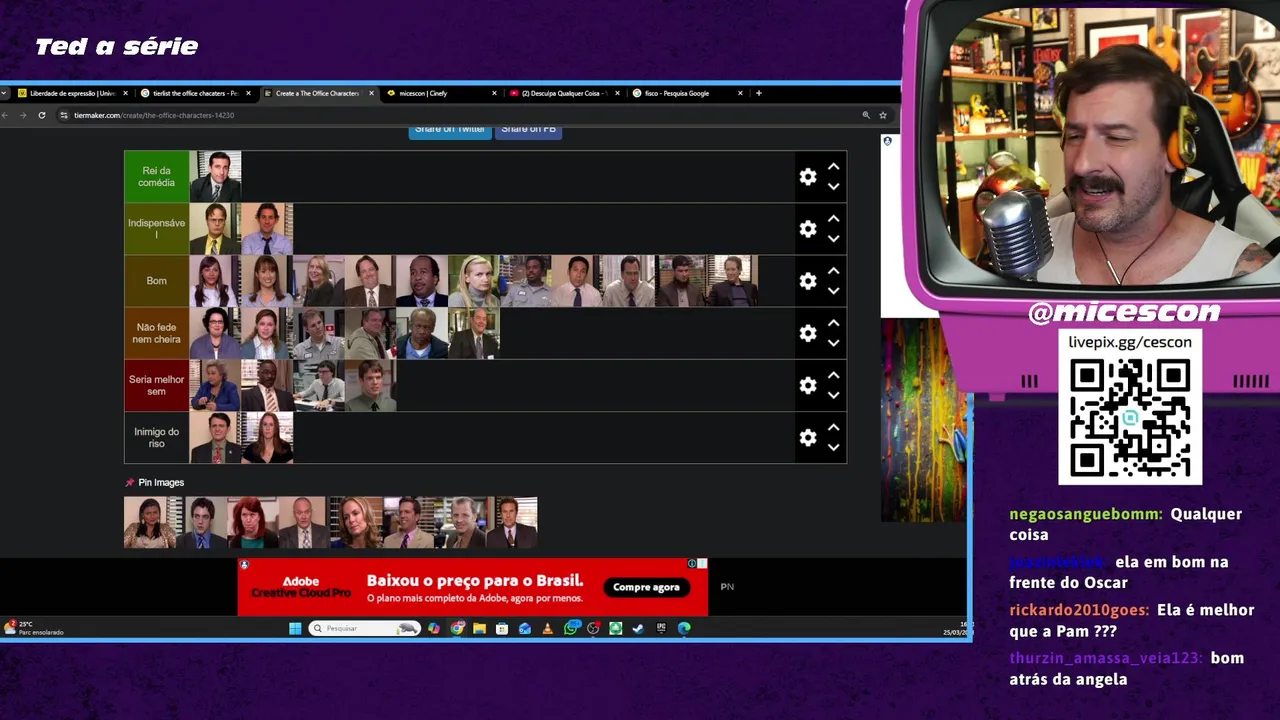Move Inimigo do riso tier up
This screenshot has height=720, width=1280.
coord(833,427)
